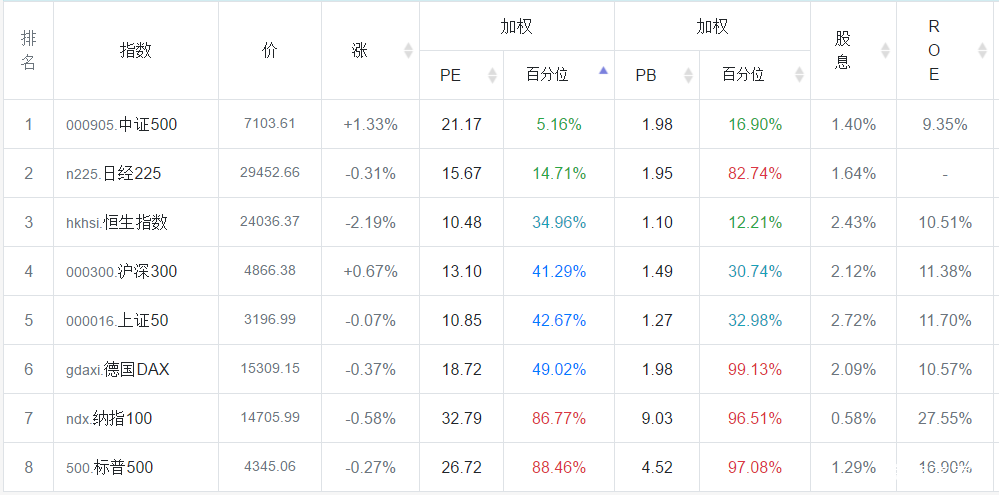Click the 加权 header above PB
Image resolution: width=999 pixels, height=495 pixels.
712,26
